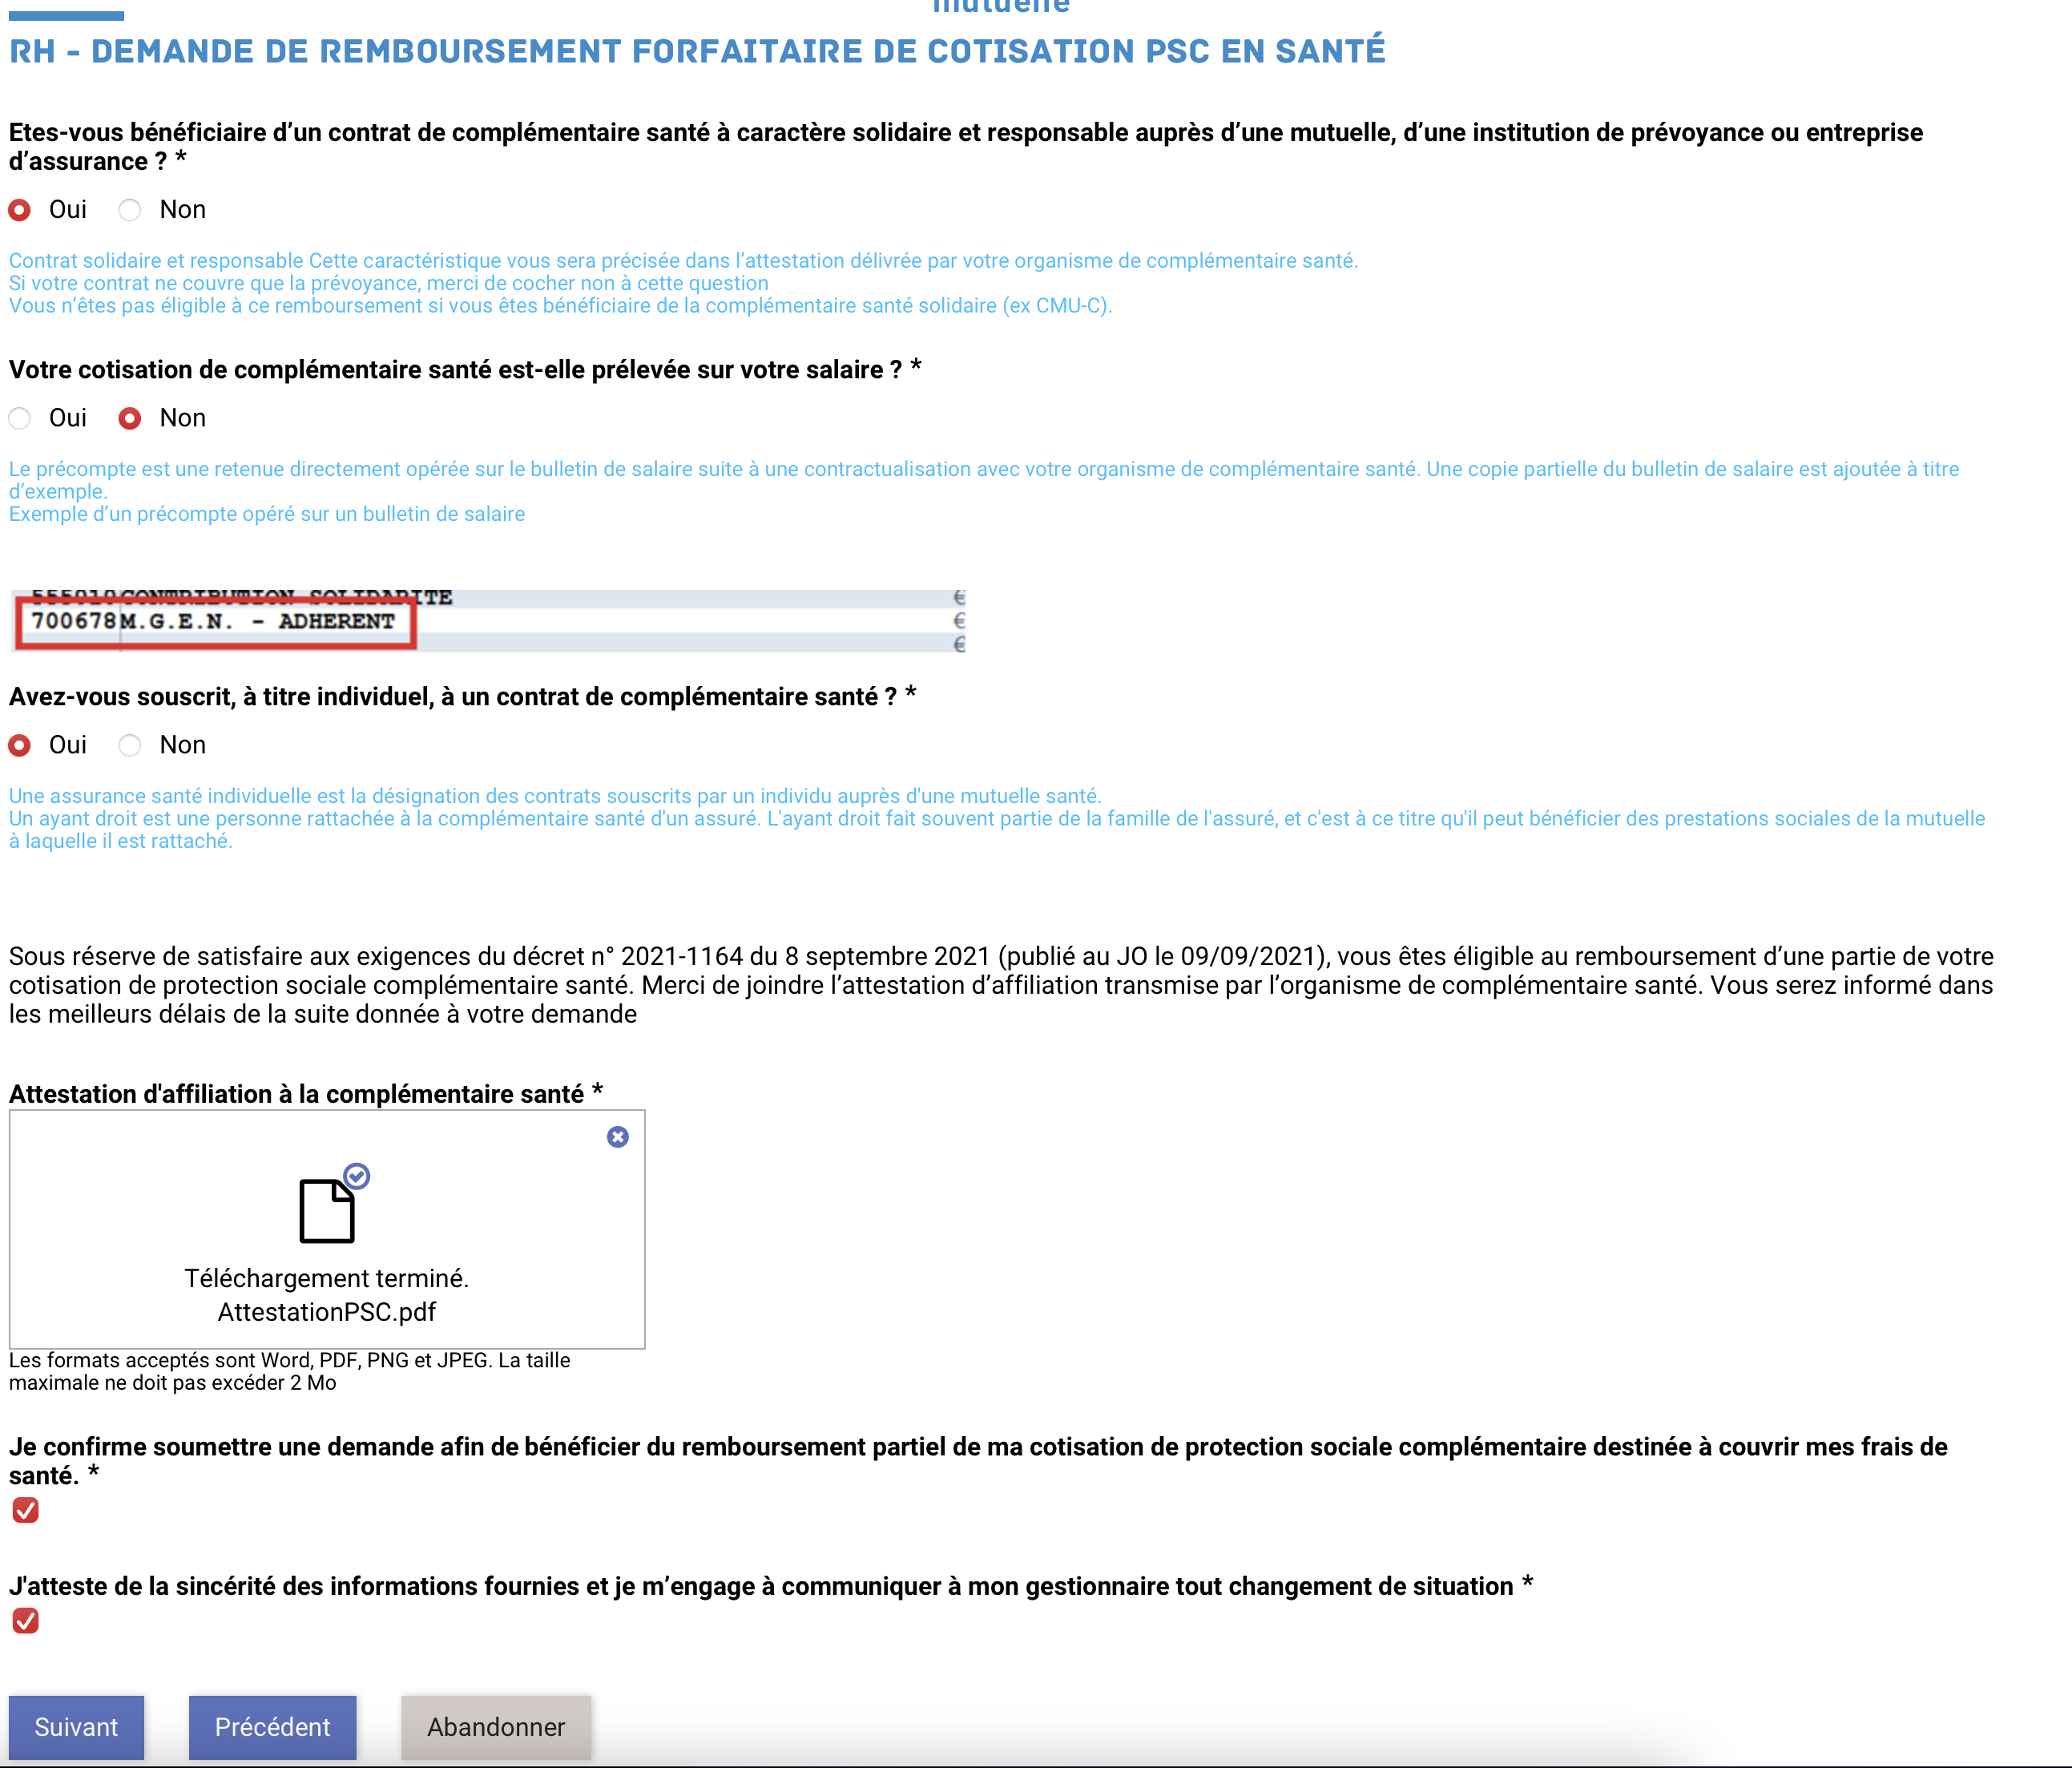Click the Abandonner button to cancel
Screen dimensions: 2072x1768
pos(494,1726)
